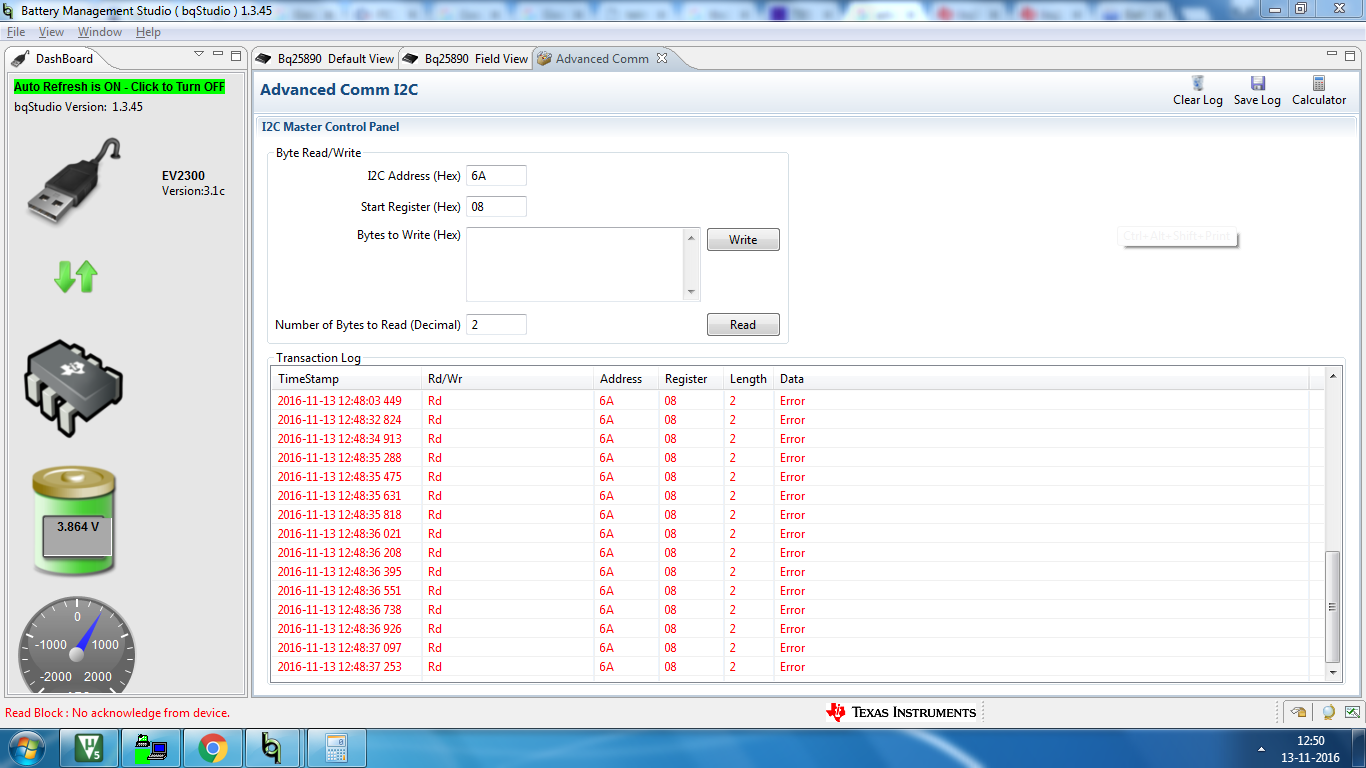This screenshot has height=768, width=1366.
Task: Open the DashBoard view menu triangle
Action: click(198, 54)
